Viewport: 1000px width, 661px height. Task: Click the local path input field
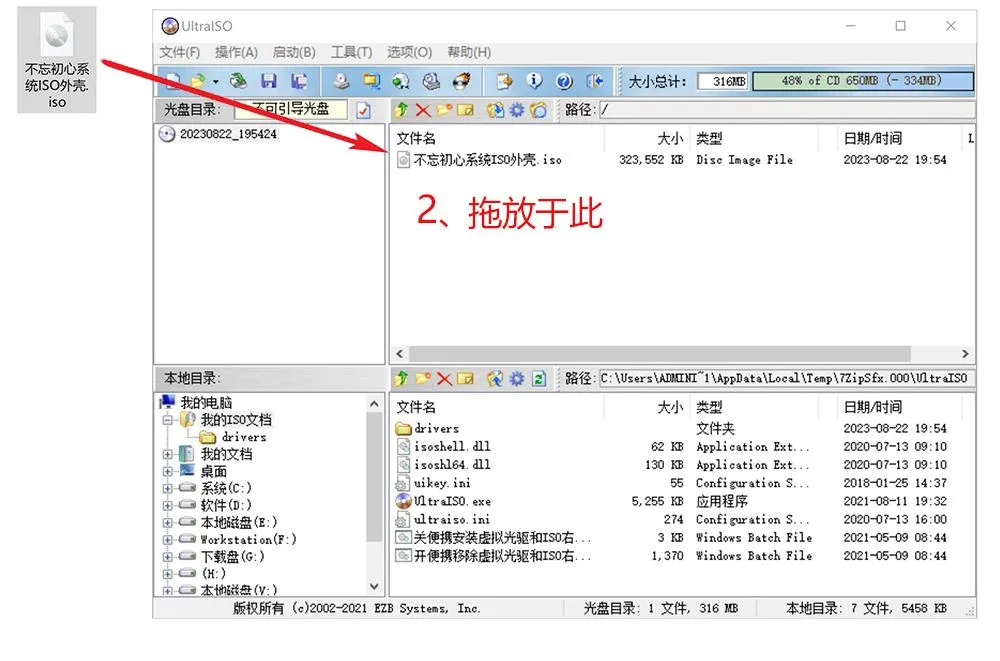point(784,378)
